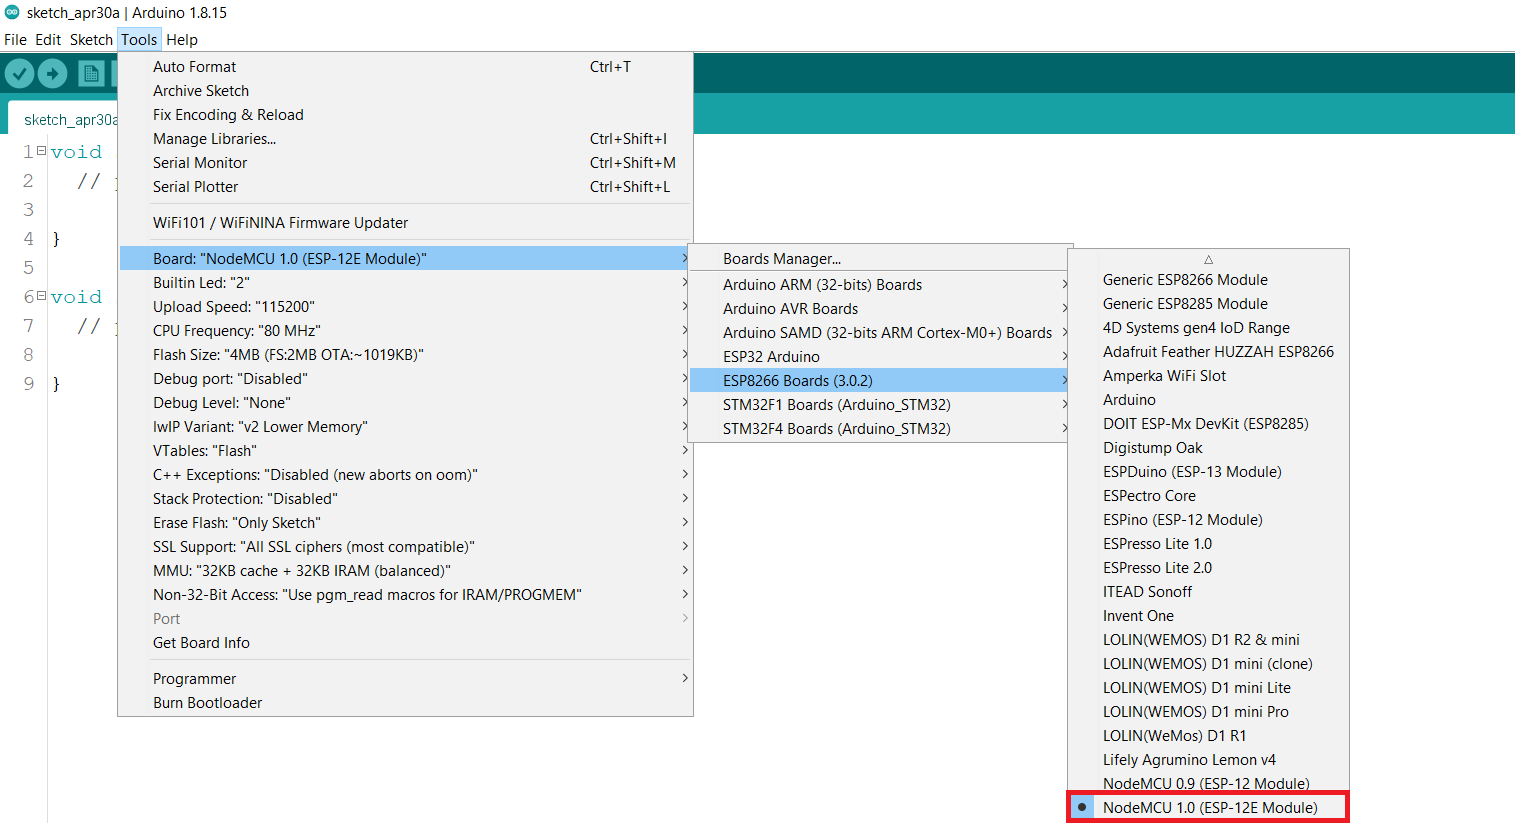Select Lifely Agrumino Lemon v4
1515x823 pixels.
(x=1208, y=760)
